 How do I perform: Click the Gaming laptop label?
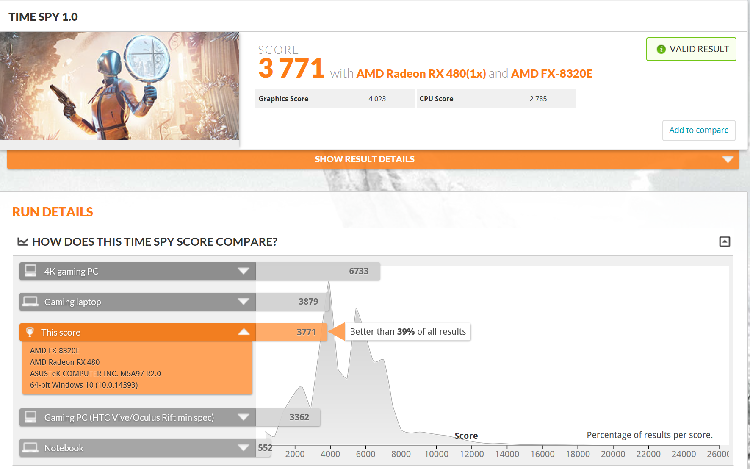coord(73,302)
